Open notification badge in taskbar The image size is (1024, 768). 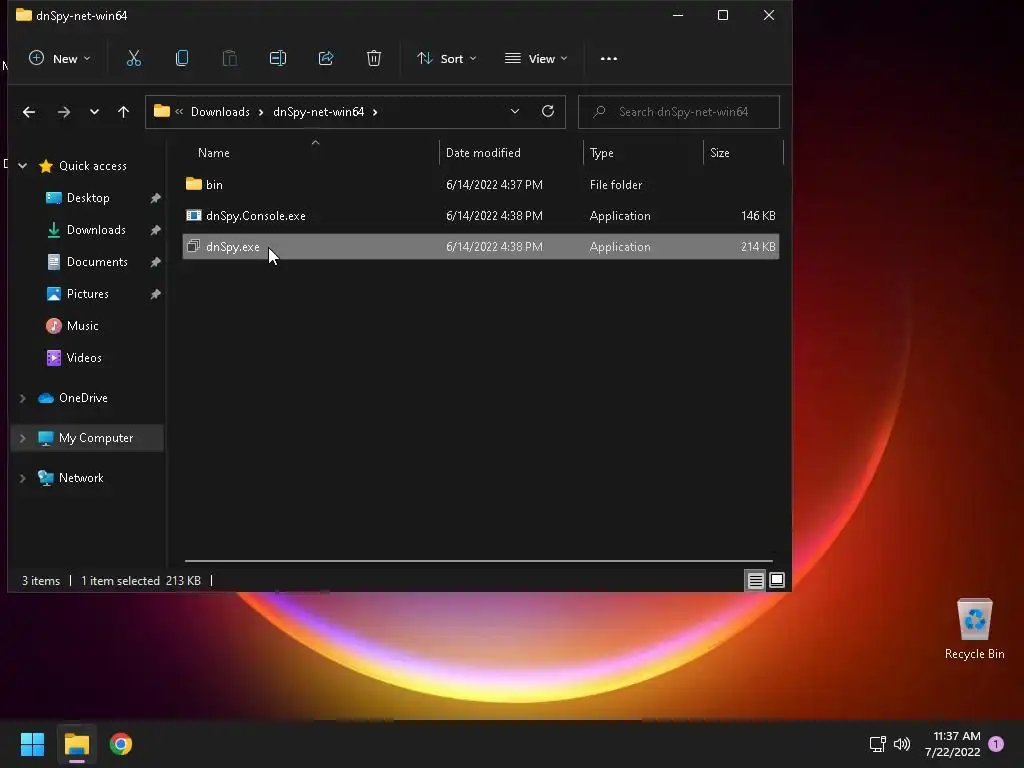point(996,744)
